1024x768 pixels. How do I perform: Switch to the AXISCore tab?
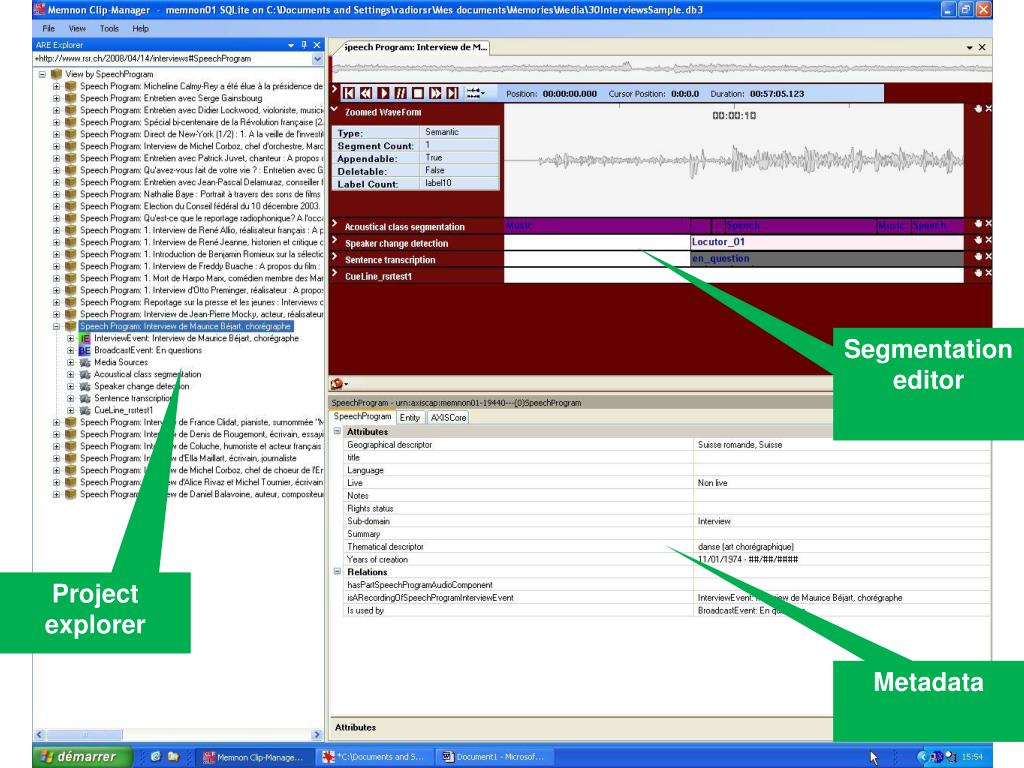(448, 417)
